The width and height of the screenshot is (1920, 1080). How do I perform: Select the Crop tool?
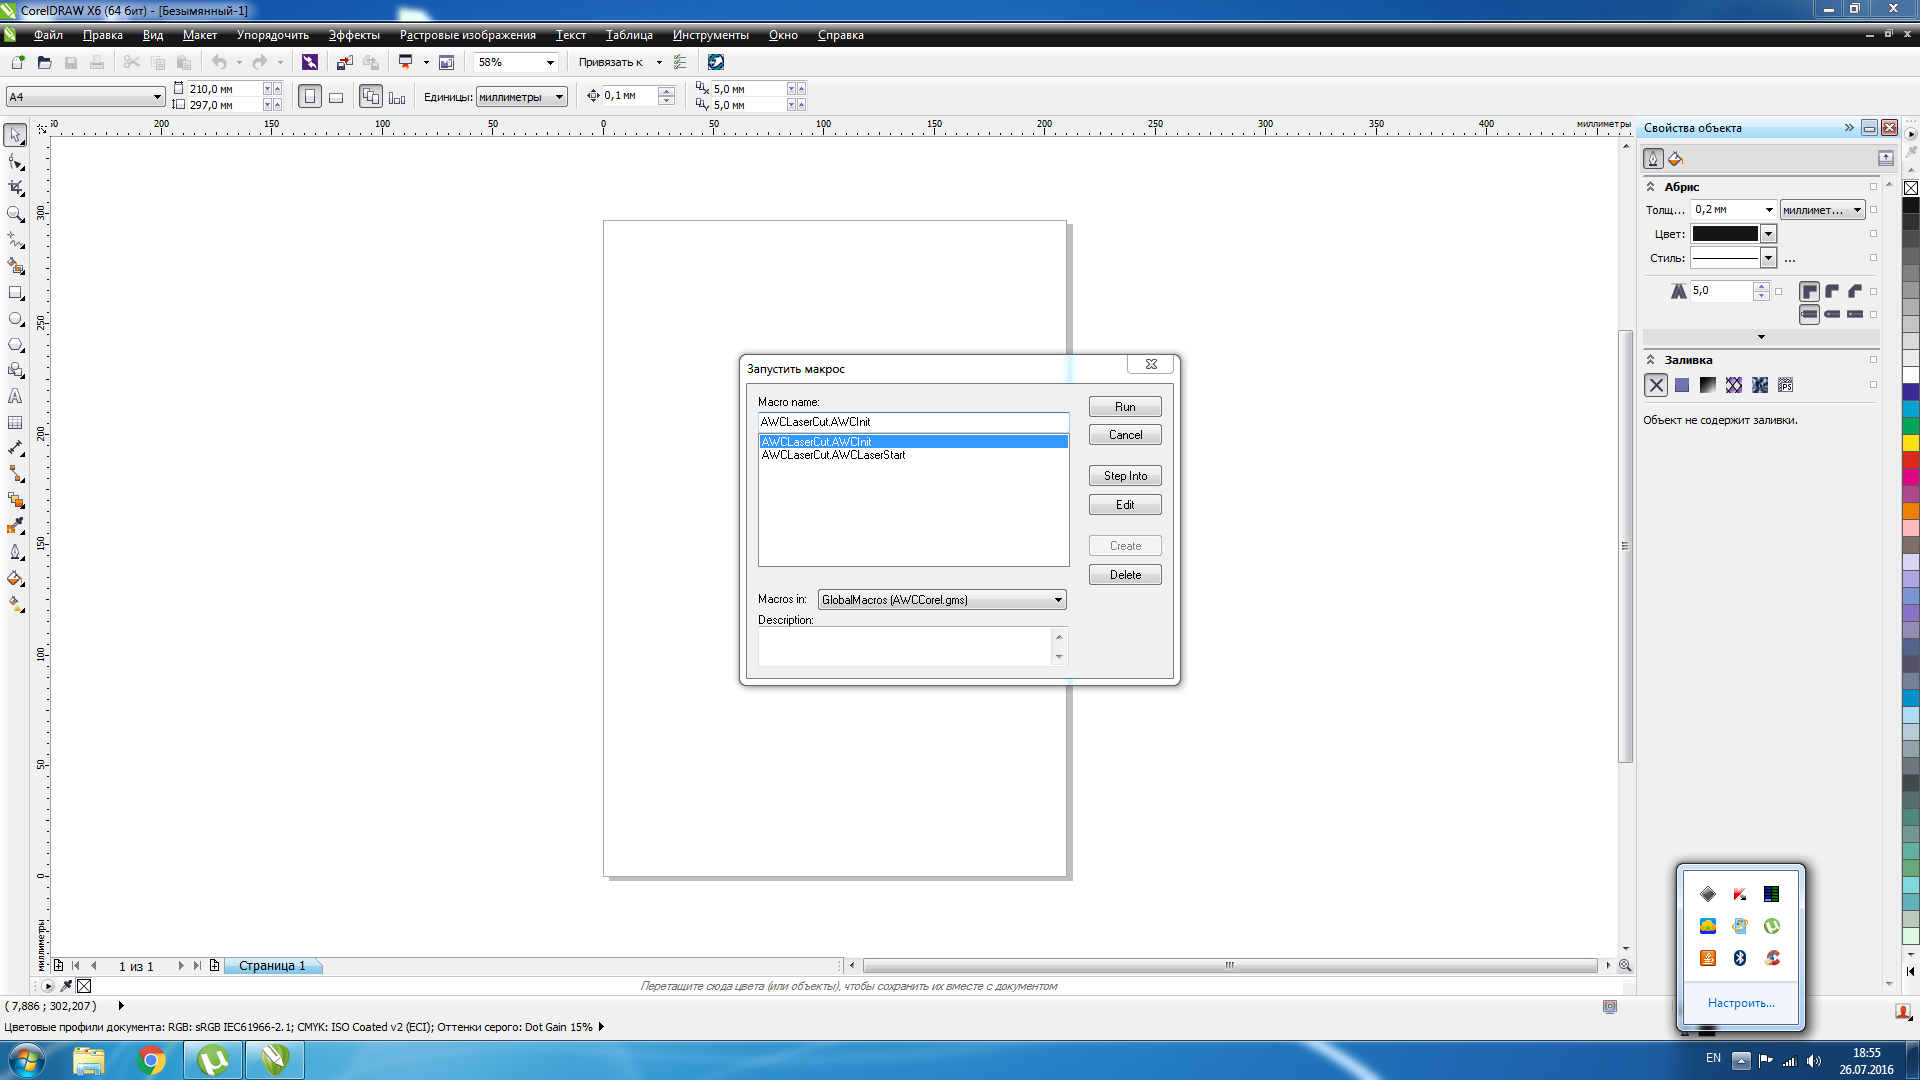pos(16,188)
